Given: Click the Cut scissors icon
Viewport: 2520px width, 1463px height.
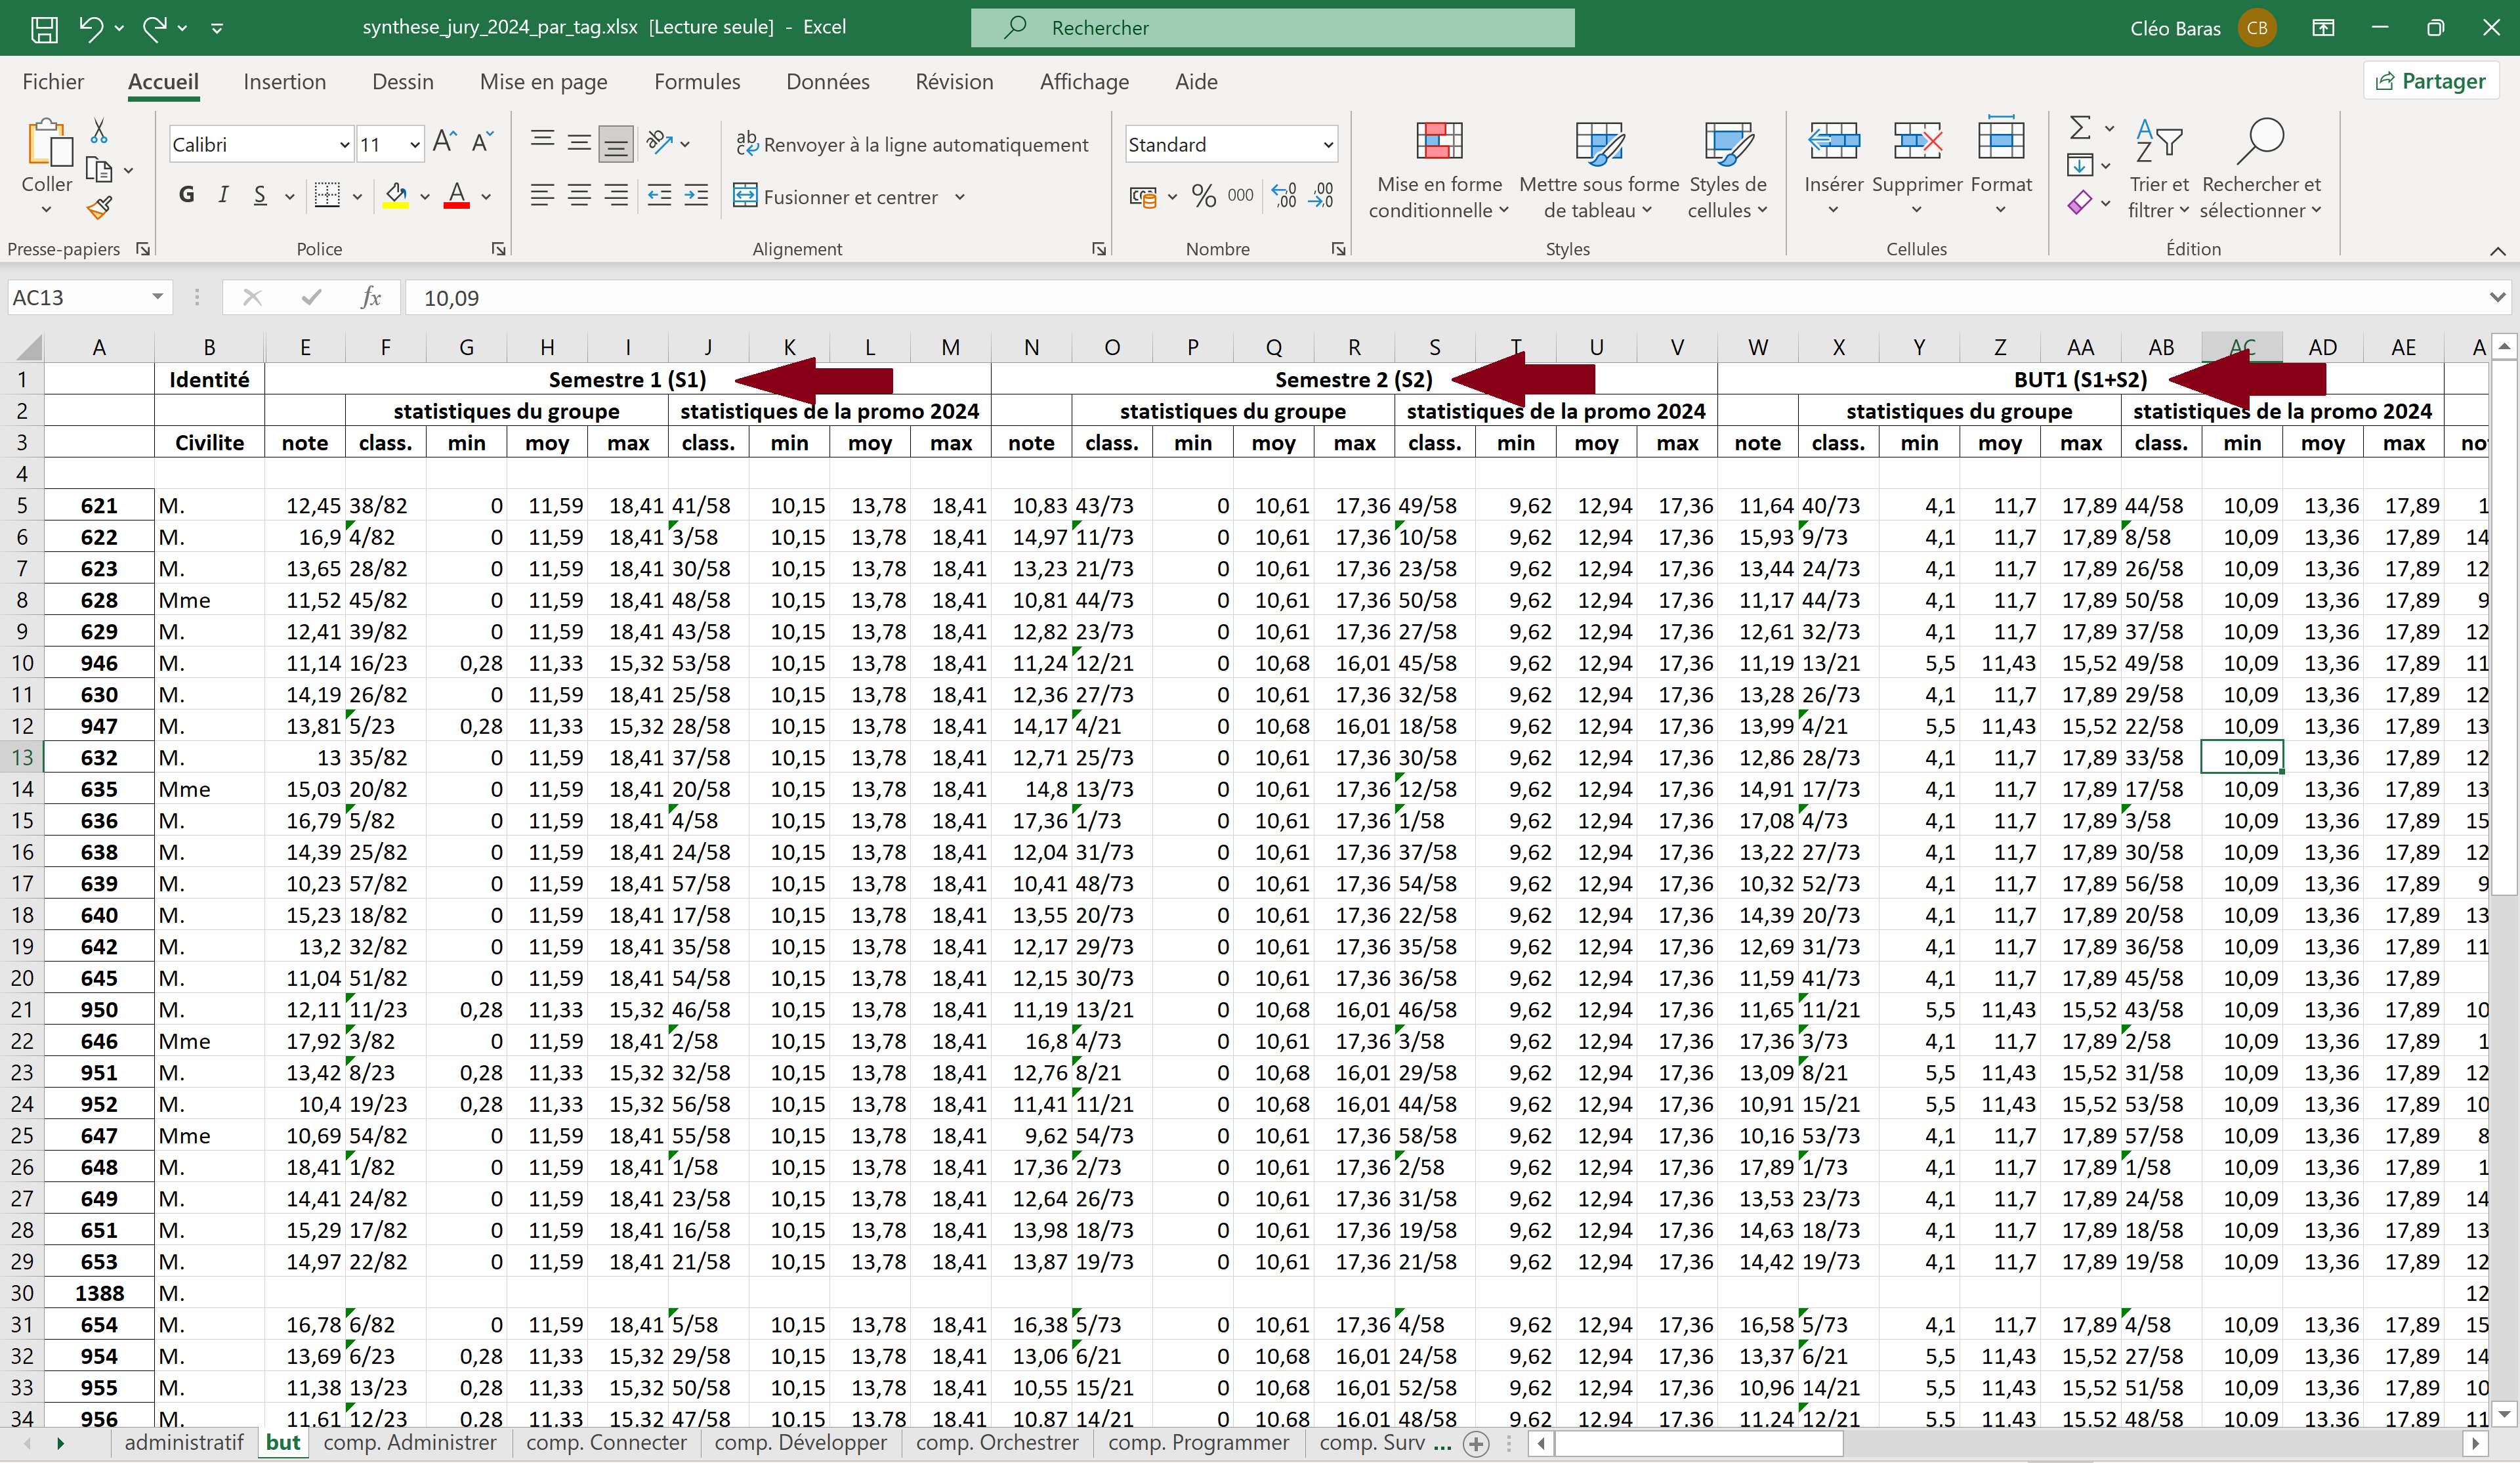Looking at the screenshot, I should [99, 131].
